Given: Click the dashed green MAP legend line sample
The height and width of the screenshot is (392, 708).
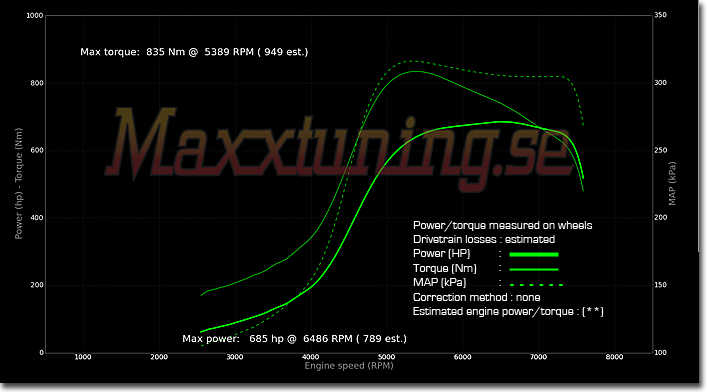Looking at the screenshot, I should point(536,285).
